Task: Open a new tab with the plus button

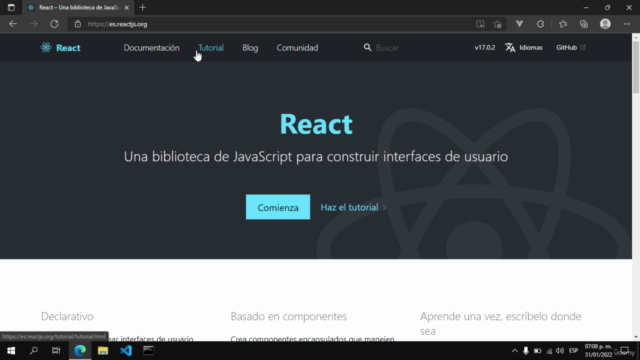Action: click(142, 7)
